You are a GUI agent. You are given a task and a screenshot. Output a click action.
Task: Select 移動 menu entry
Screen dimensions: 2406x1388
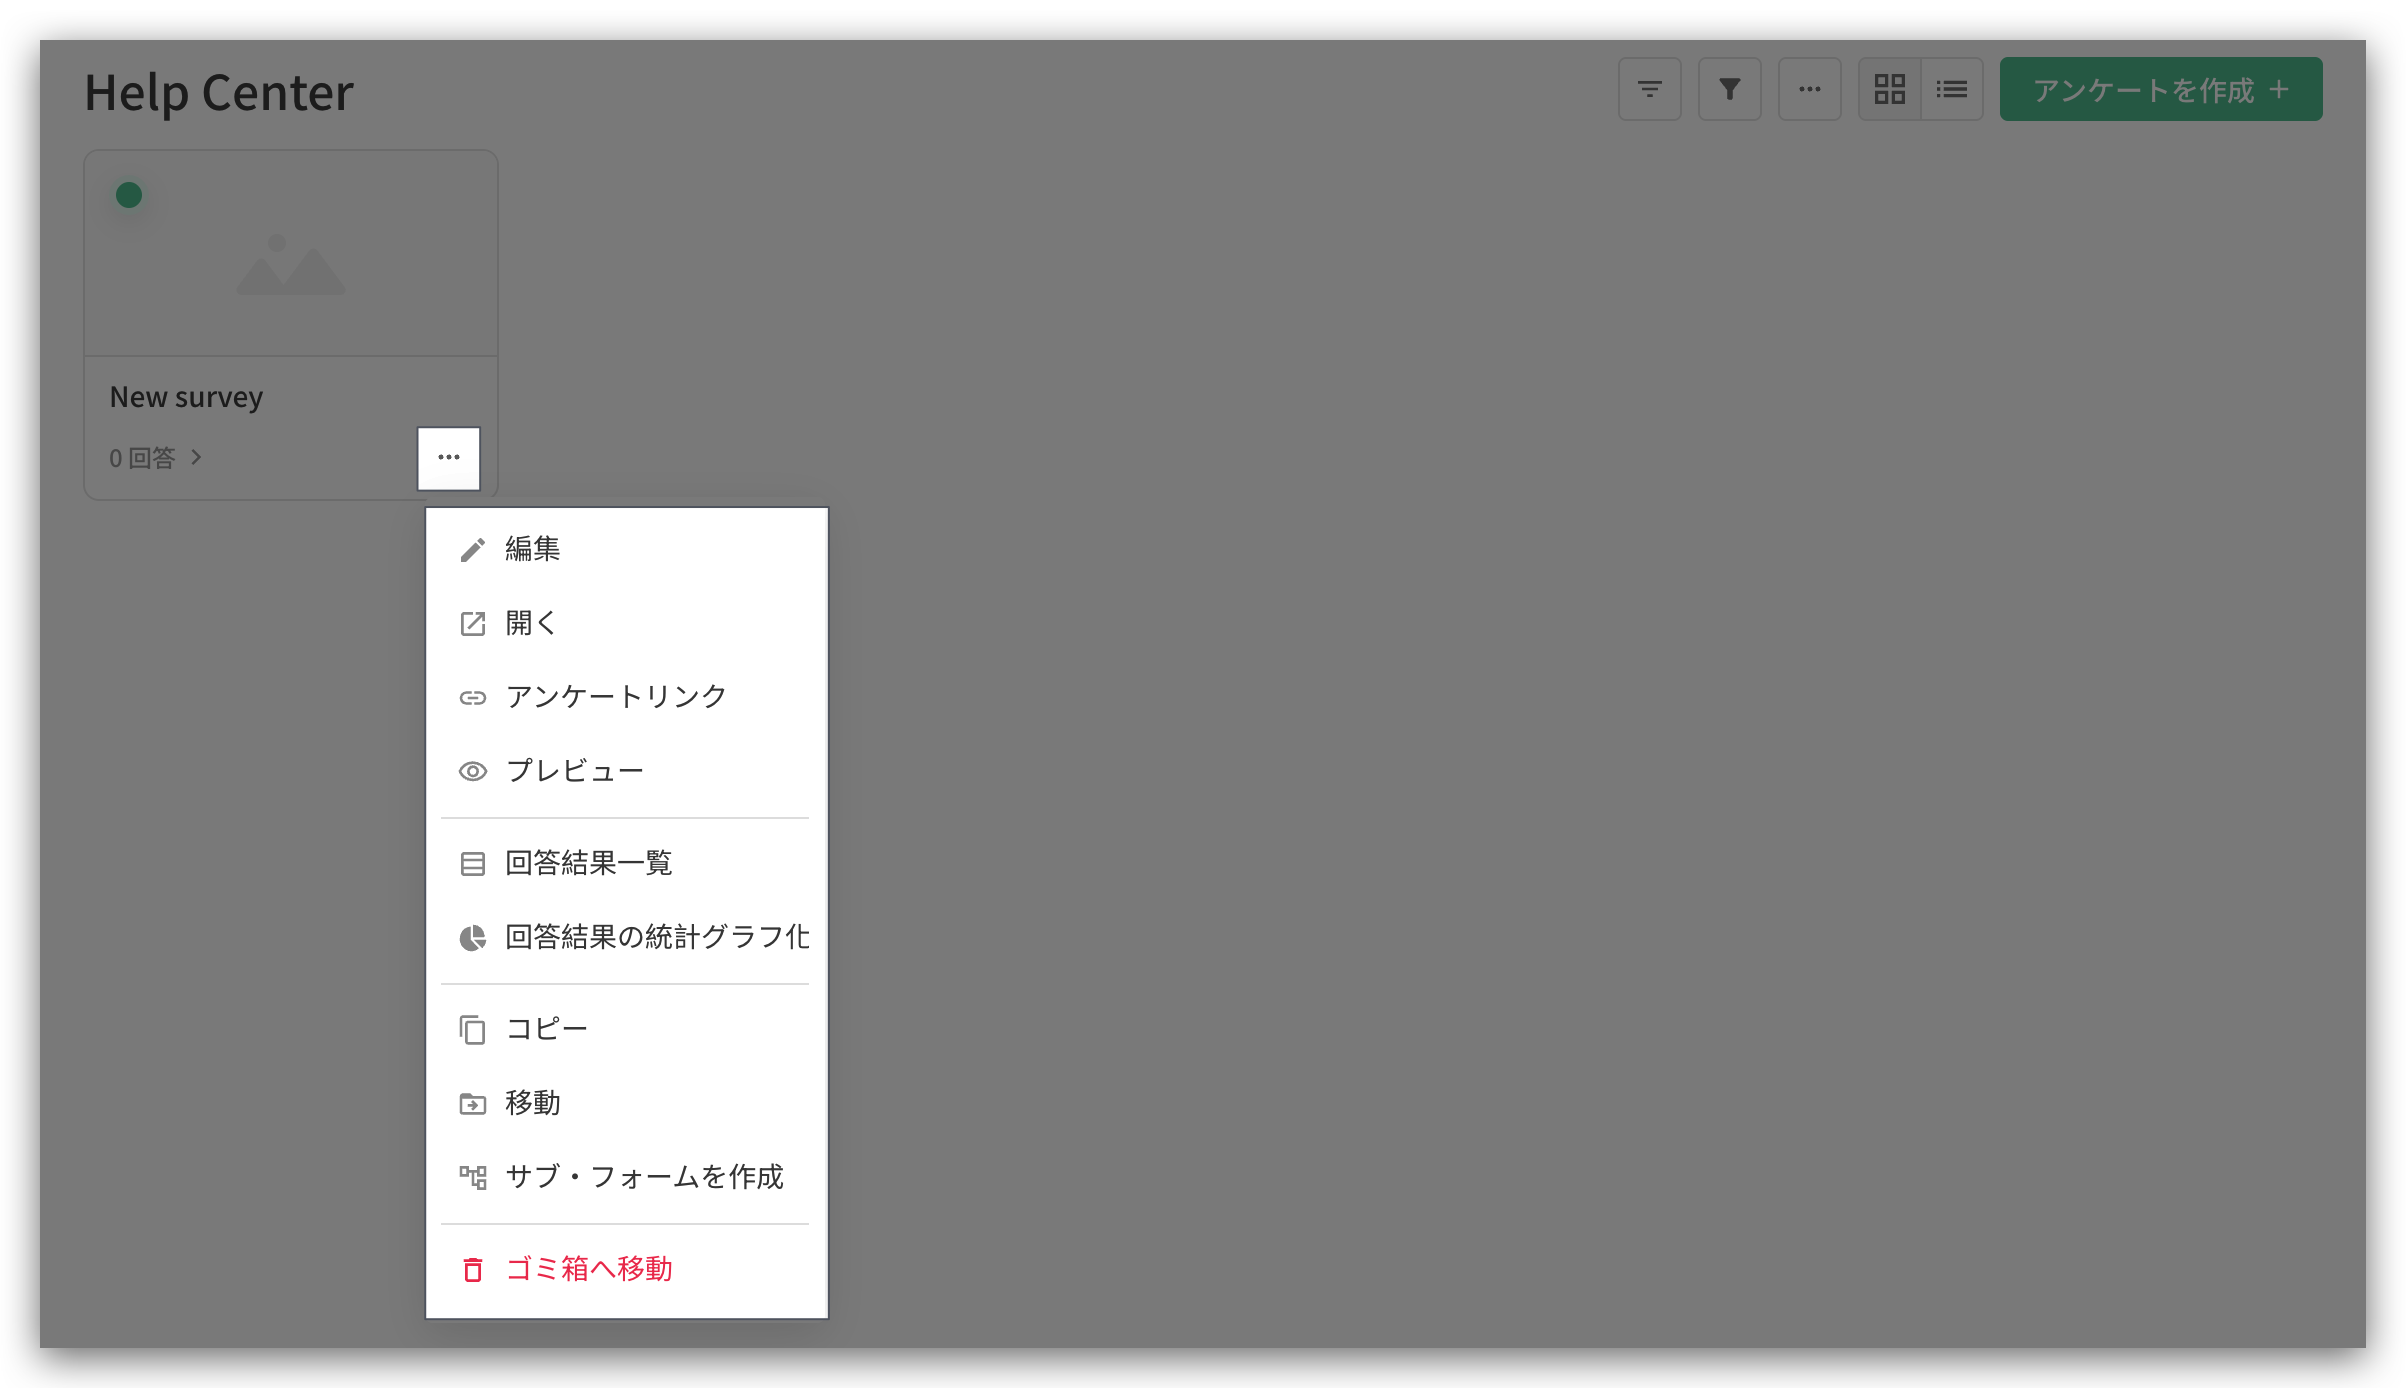point(626,1103)
